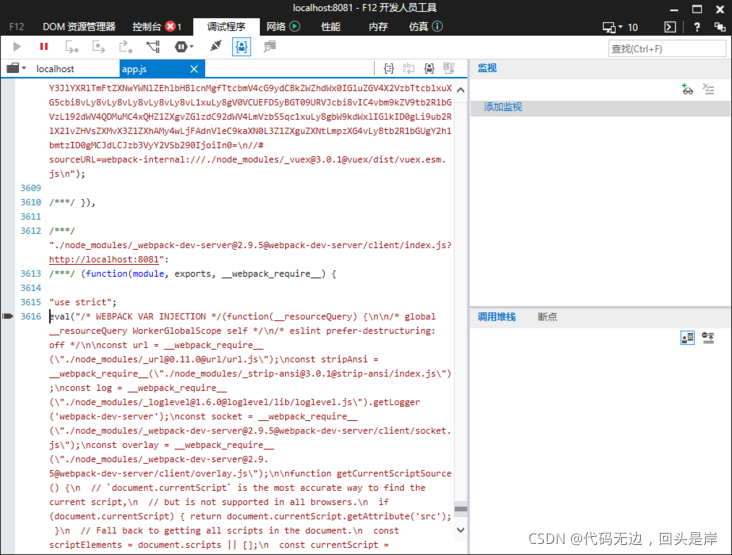Open the console drawer icon in header
The image size is (732, 555).
[x=670, y=27]
